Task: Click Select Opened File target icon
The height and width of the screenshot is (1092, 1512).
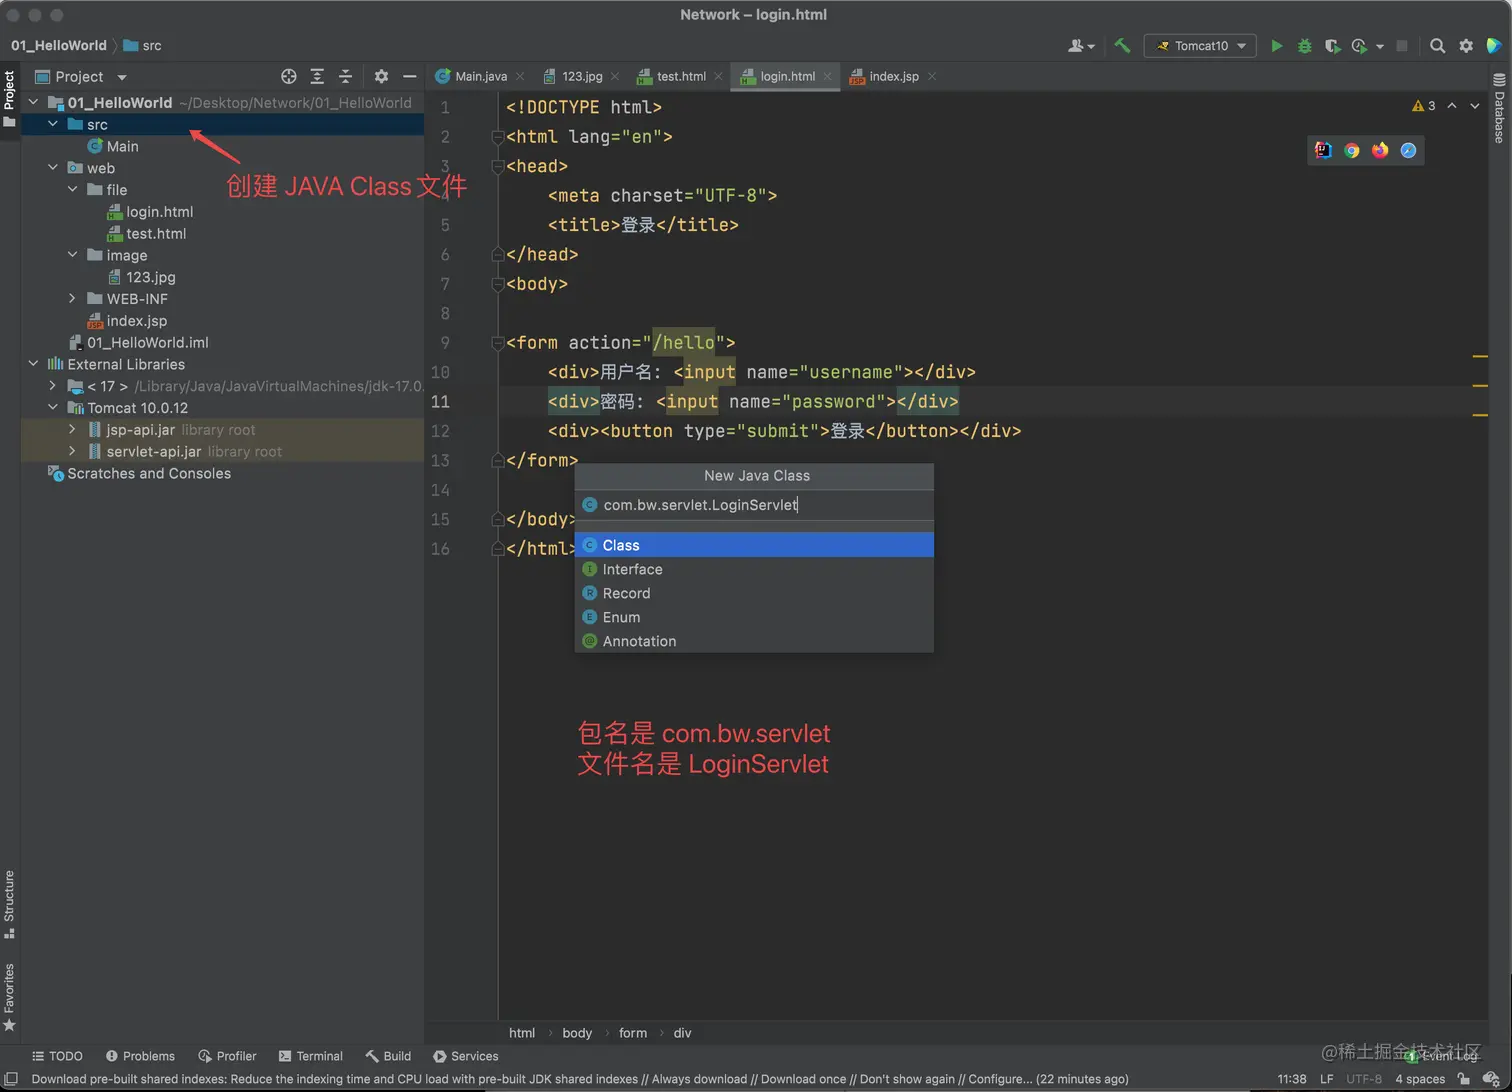Action: tap(289, 76)
